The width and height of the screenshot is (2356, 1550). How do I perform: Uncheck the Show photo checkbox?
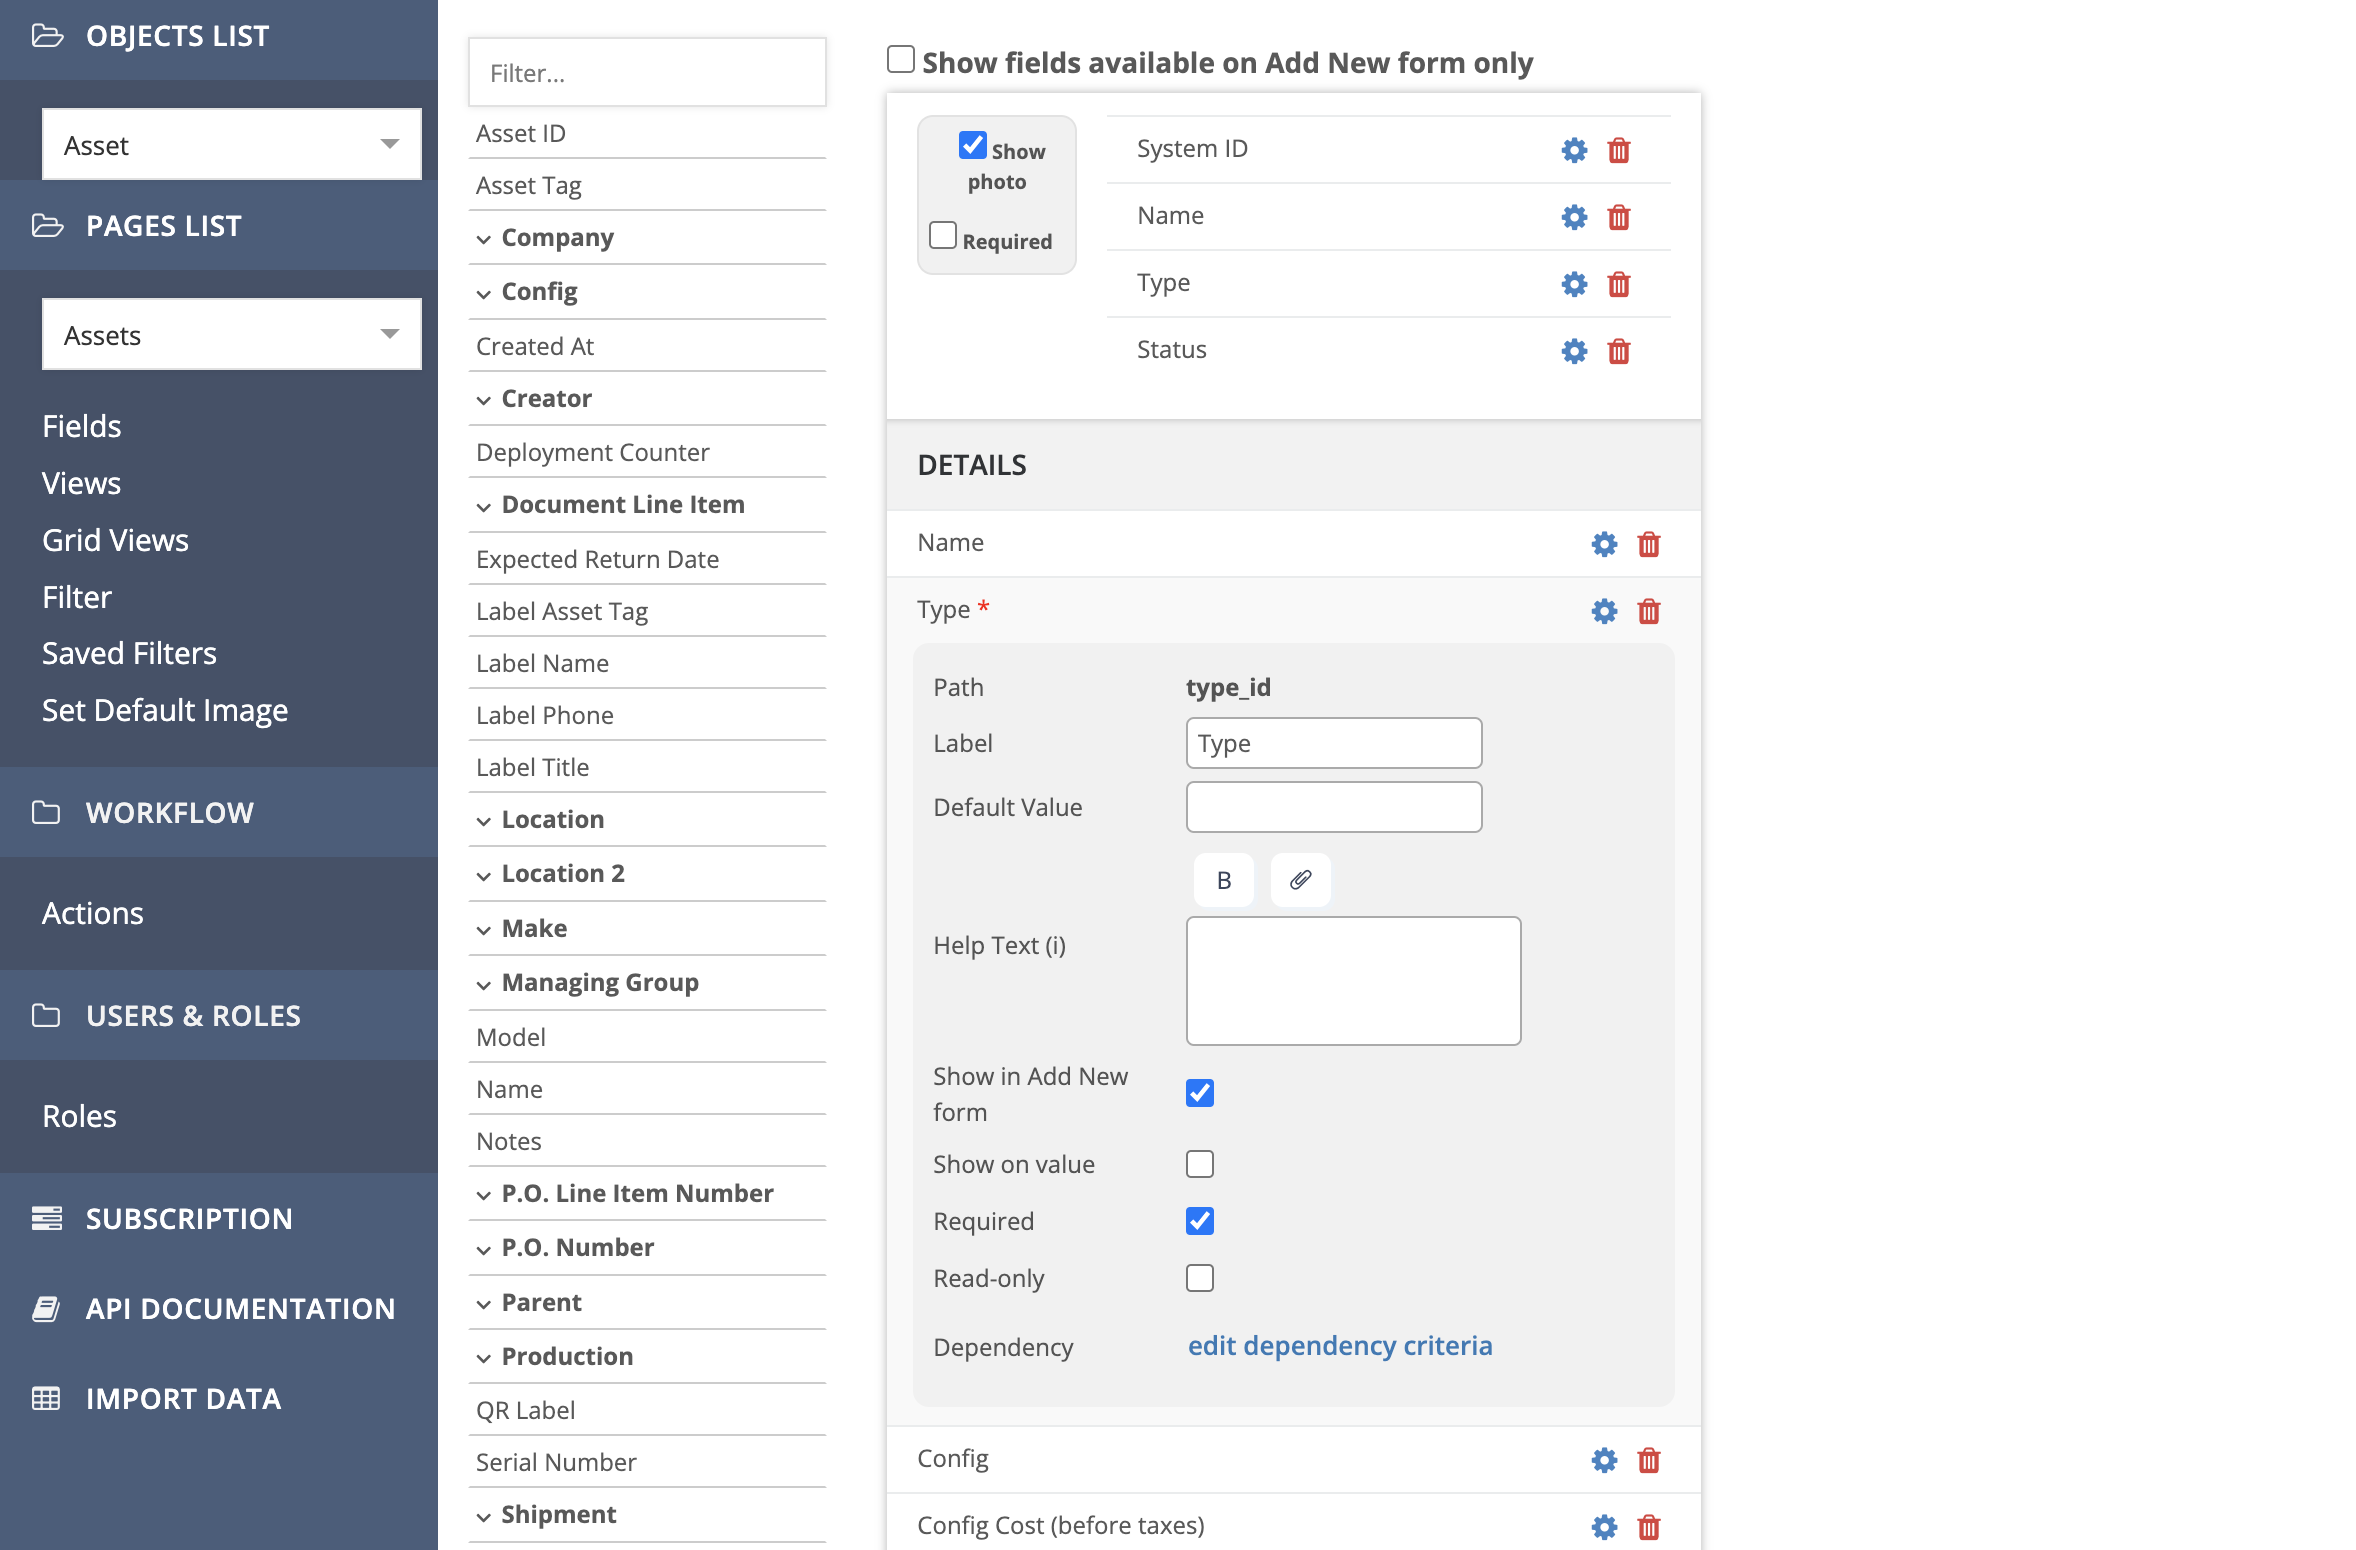coord(973,145)
